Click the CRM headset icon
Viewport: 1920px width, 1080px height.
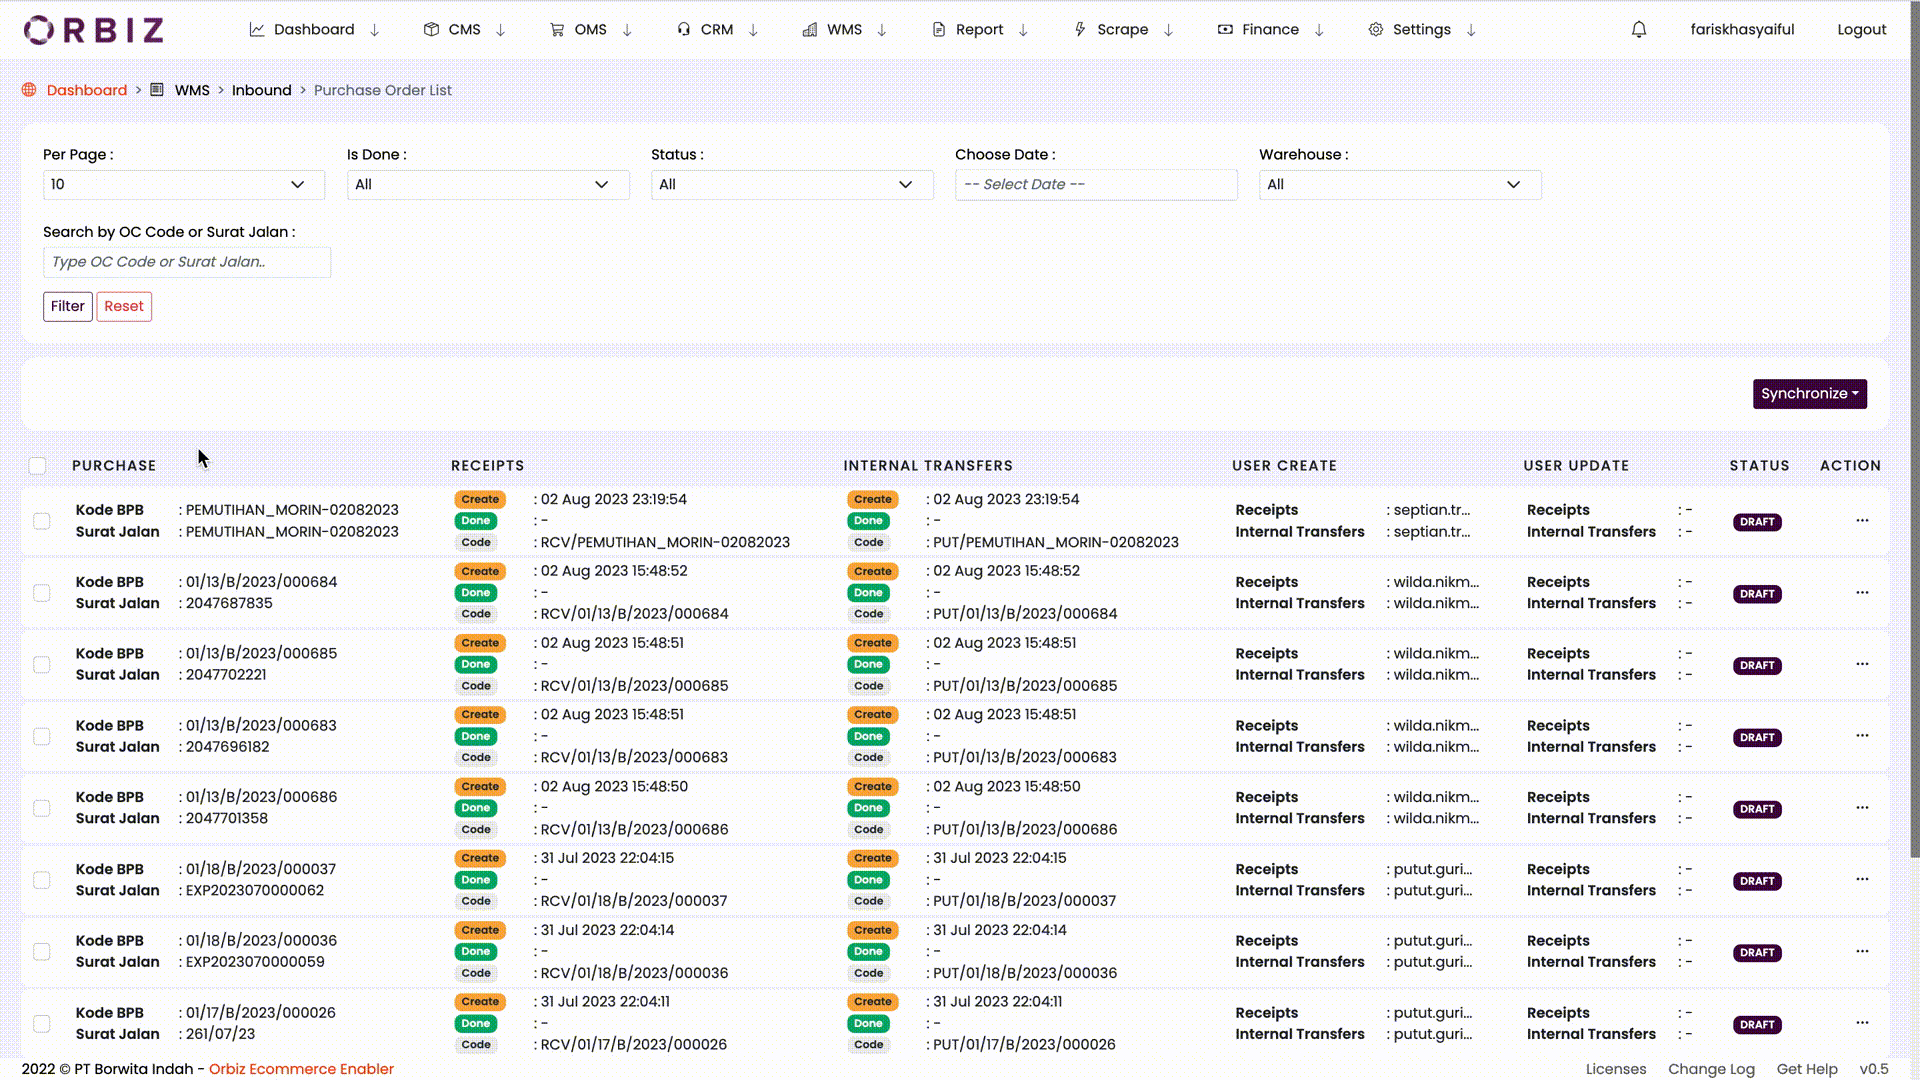click(x=684, y=30)
